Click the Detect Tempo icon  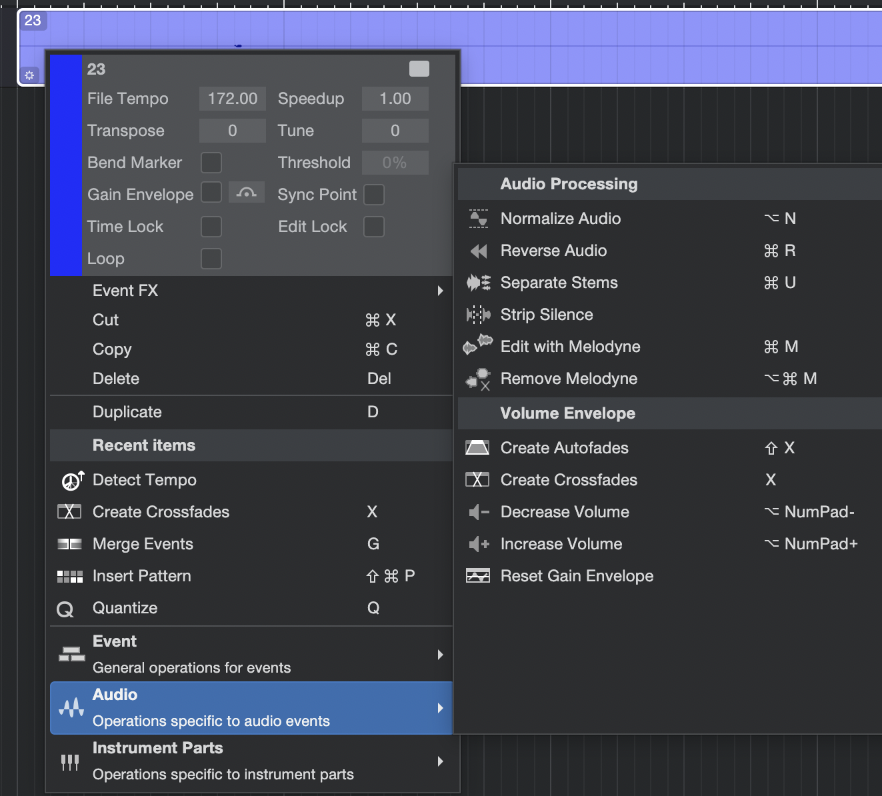(x=72, y=480)
